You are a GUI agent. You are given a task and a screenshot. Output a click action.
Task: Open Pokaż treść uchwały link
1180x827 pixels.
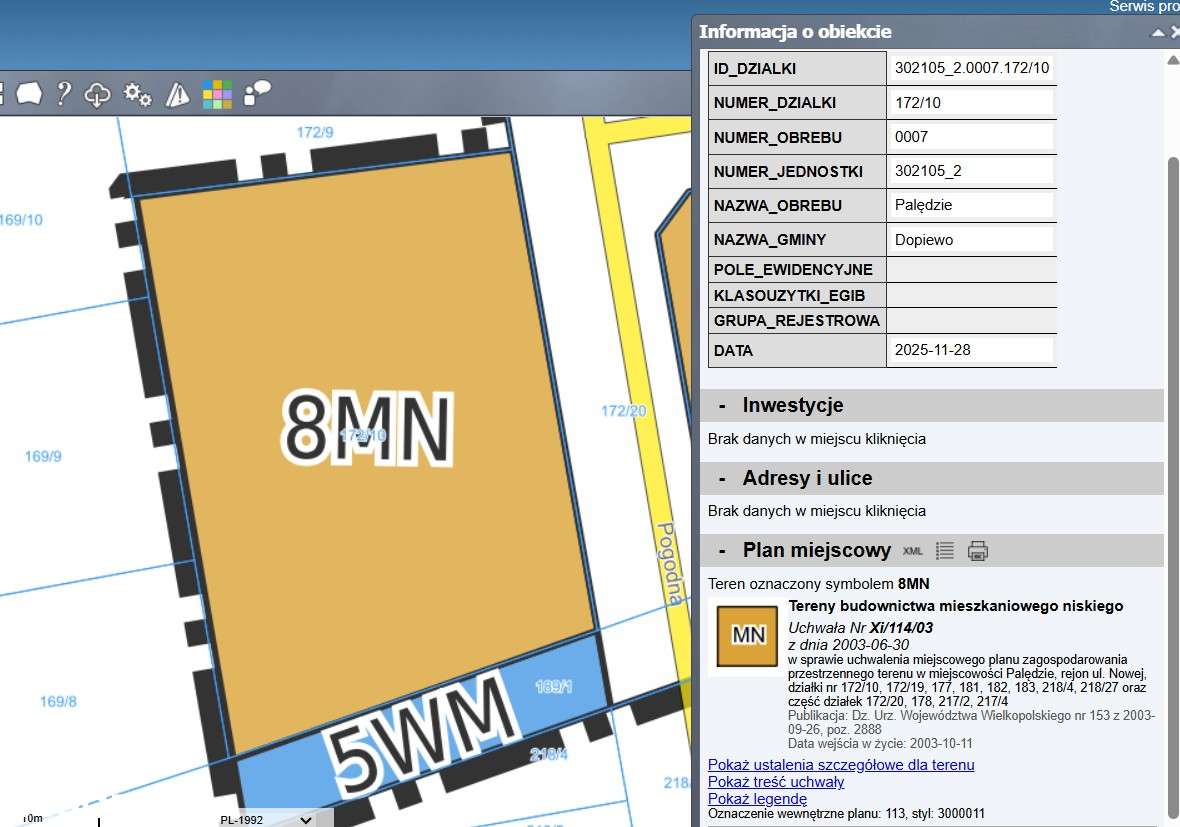(776, 782)
